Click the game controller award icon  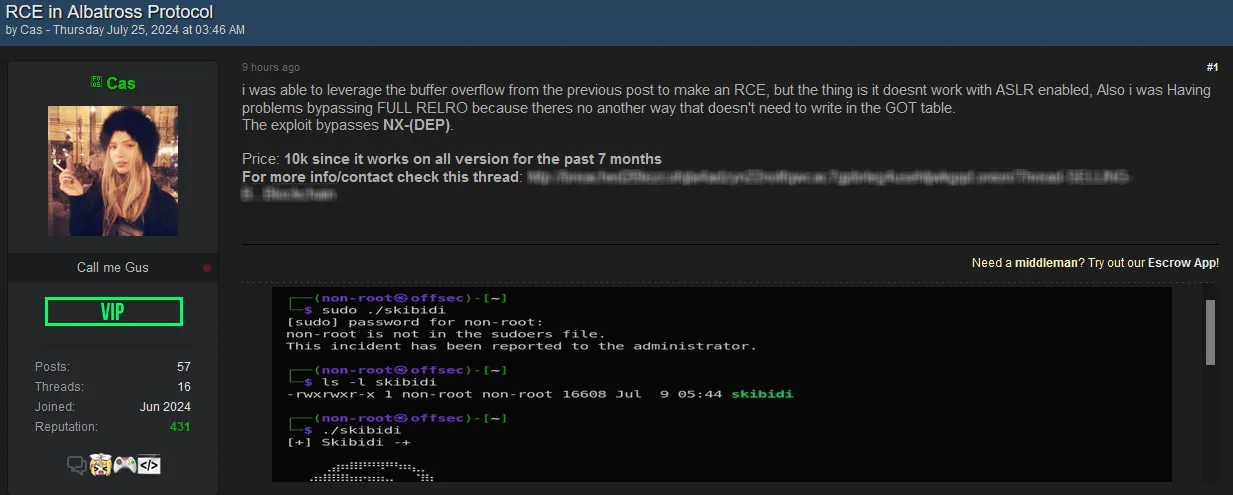[125, 465]
